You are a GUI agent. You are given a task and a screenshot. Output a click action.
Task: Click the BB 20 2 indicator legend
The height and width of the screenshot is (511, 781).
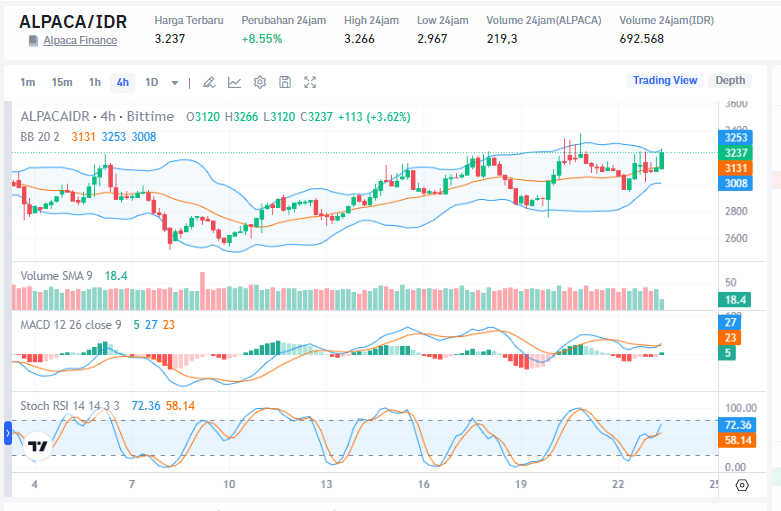pyautogui.click(x=40, y=136)
